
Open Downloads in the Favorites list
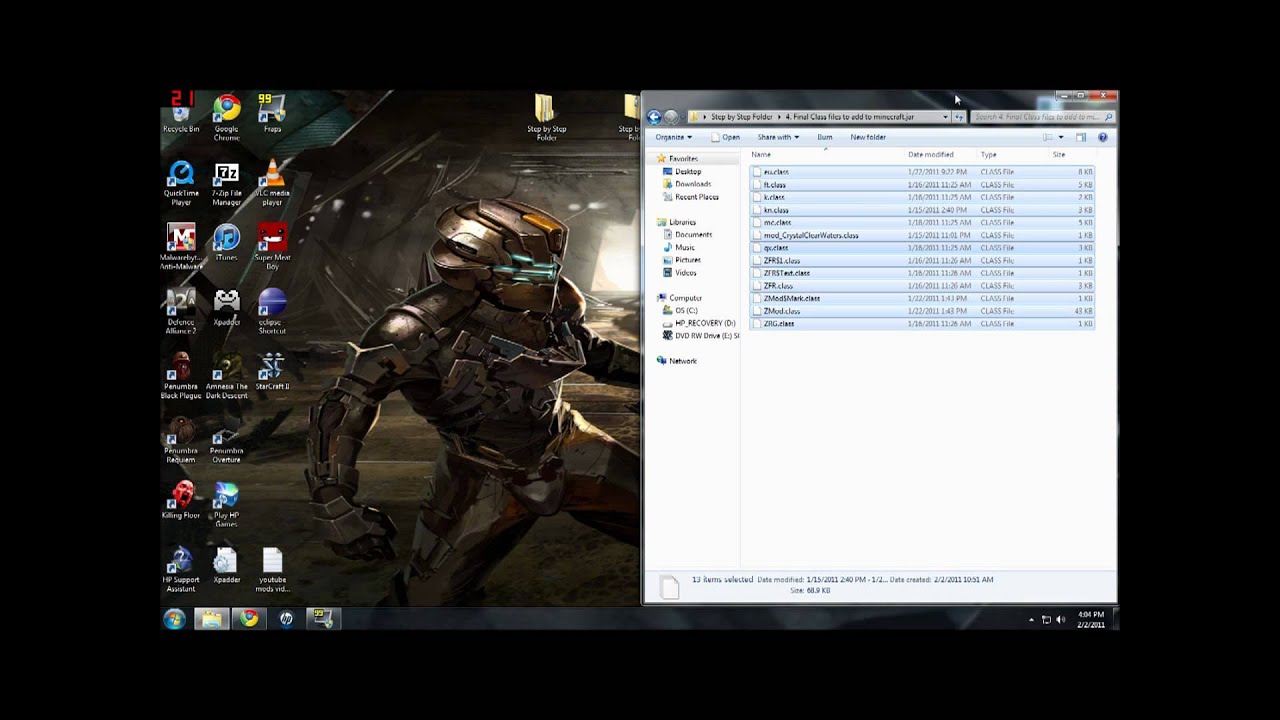tap(687, 184)
